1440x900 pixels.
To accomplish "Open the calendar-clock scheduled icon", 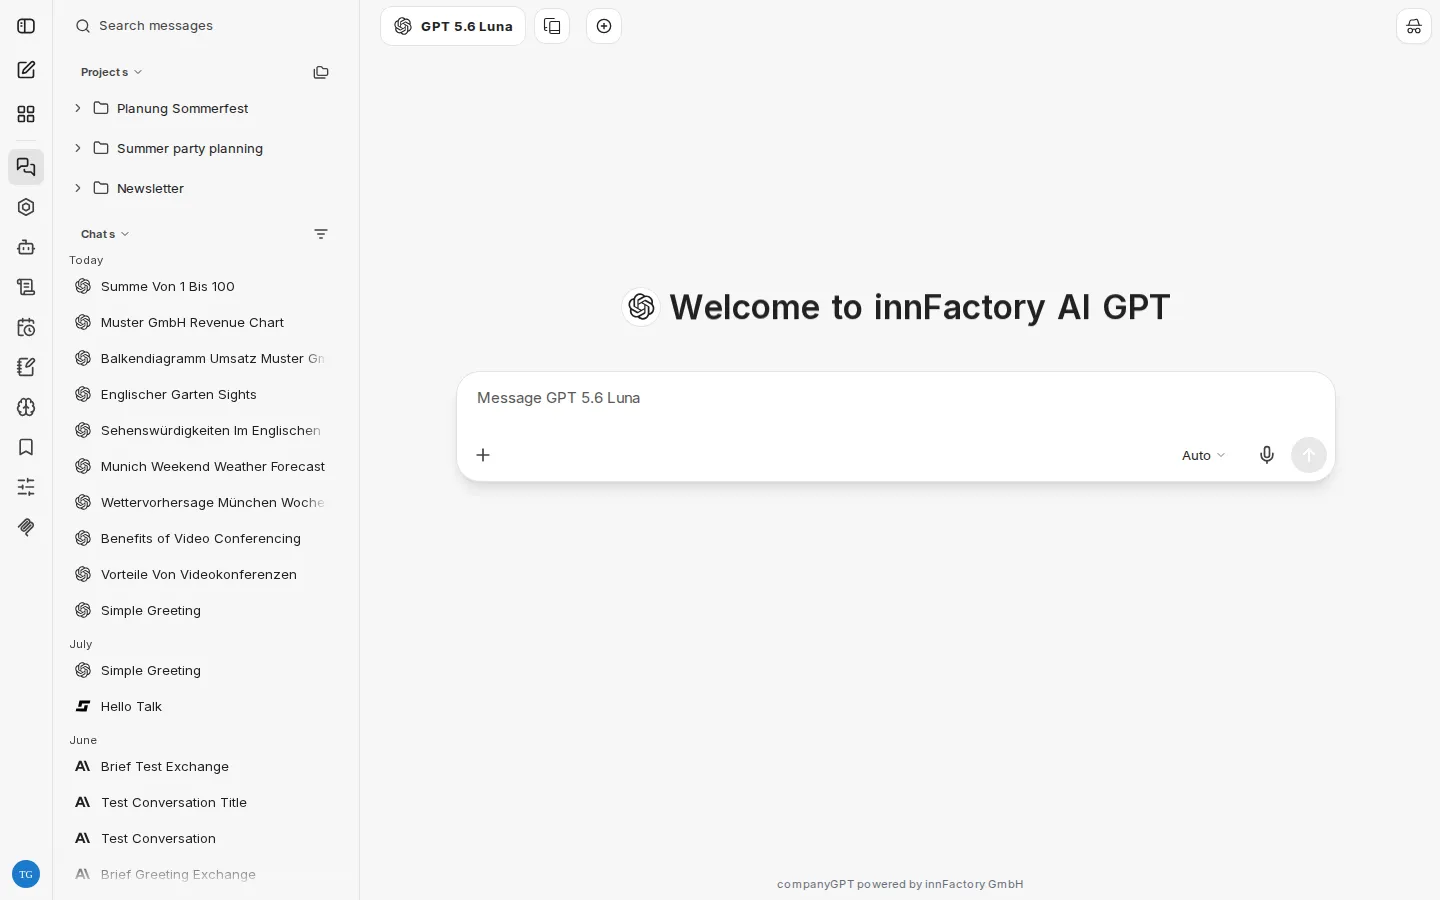I will 26,327.
